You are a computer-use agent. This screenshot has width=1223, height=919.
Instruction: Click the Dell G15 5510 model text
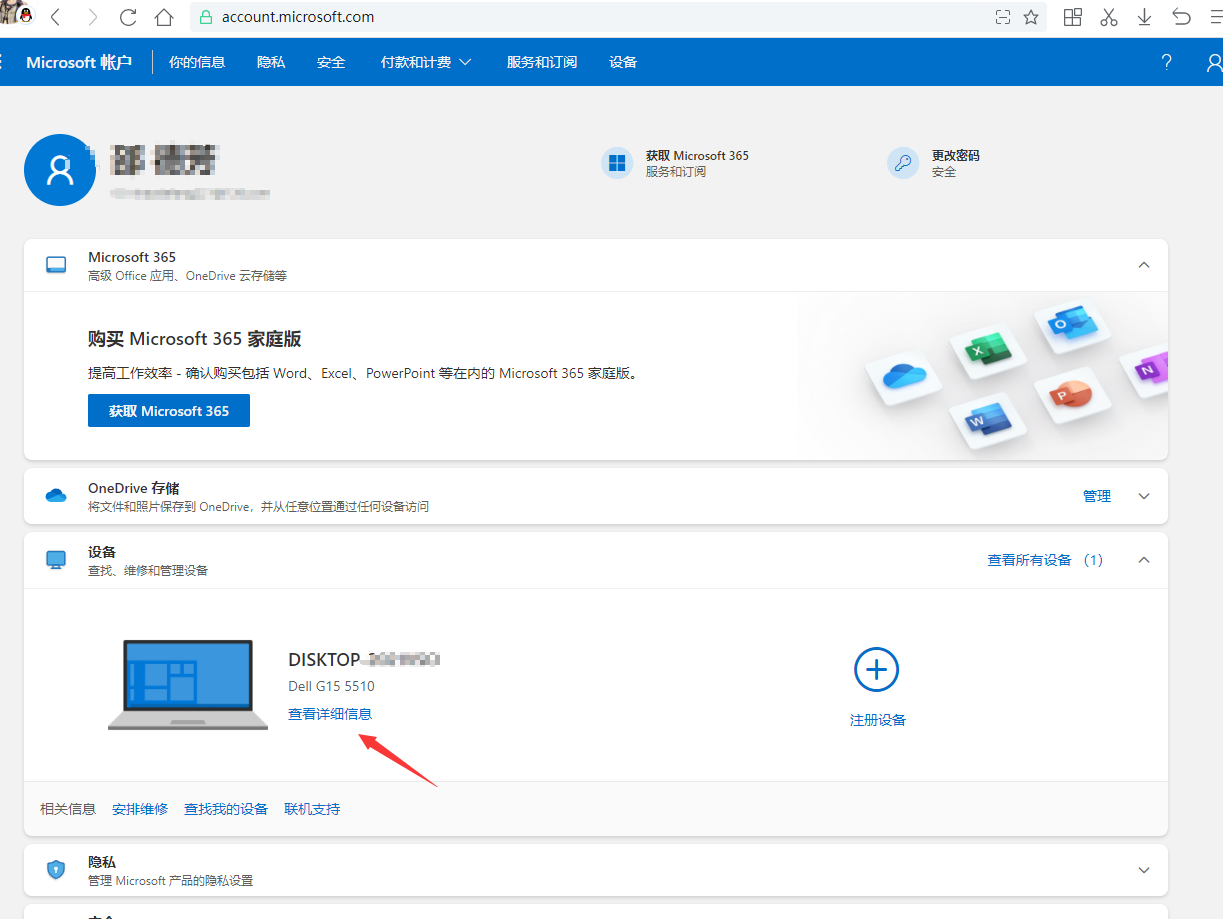(331, 686)
